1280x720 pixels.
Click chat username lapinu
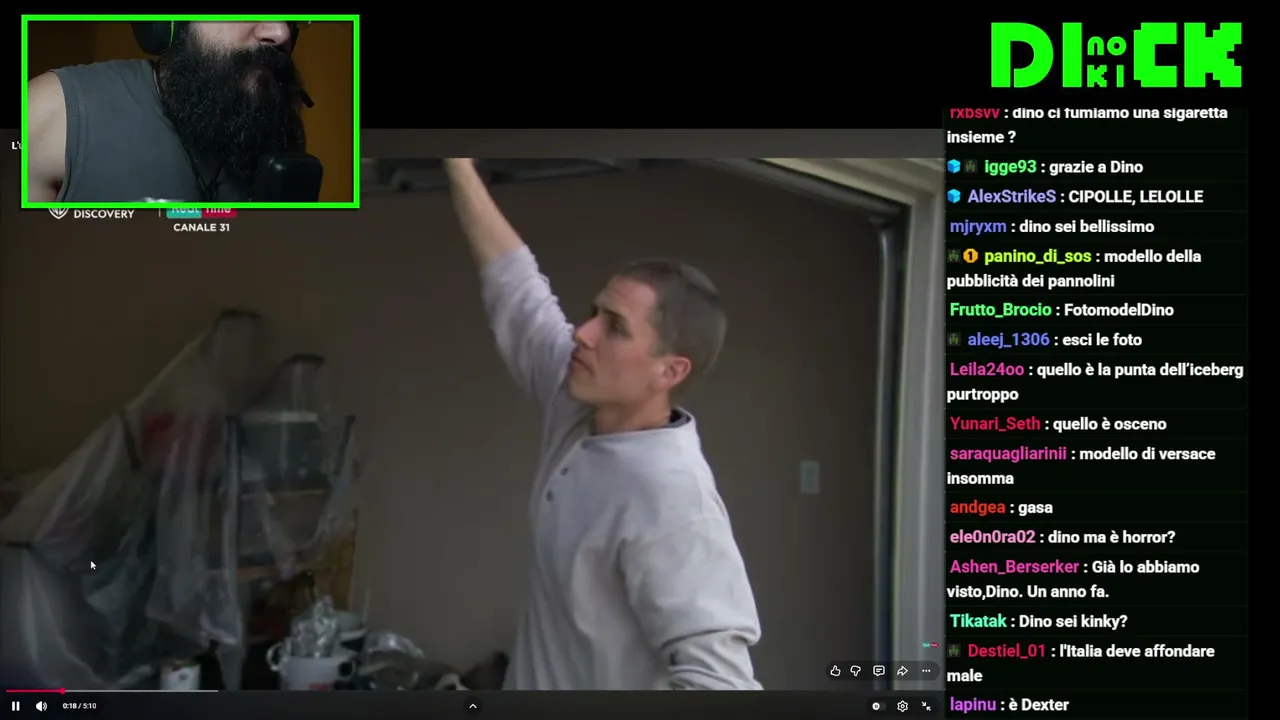(973, 705)
